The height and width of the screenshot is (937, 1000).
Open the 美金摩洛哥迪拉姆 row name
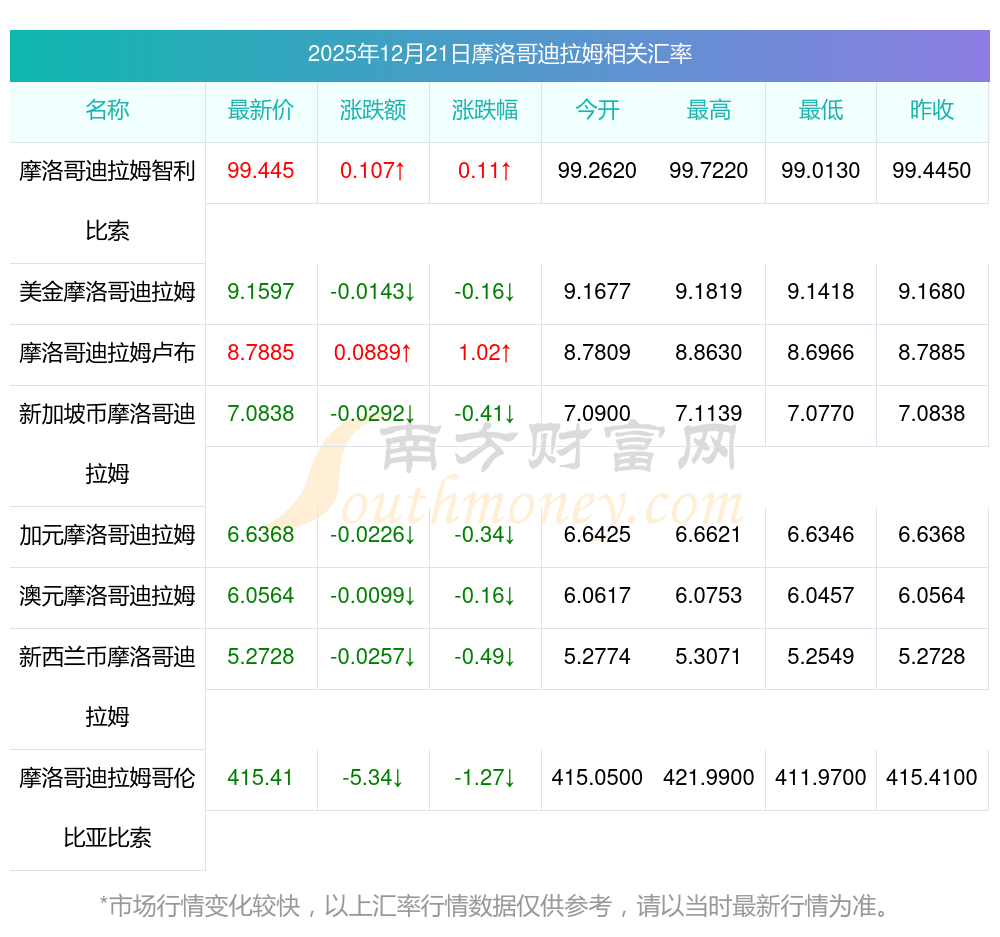point(107,292)
